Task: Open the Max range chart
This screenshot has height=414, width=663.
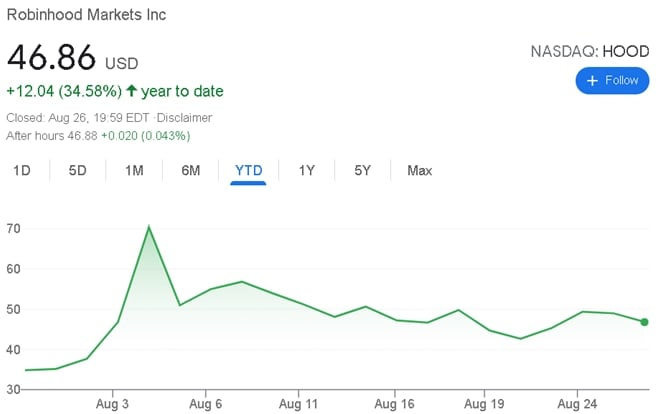Action: pos(419,171)
